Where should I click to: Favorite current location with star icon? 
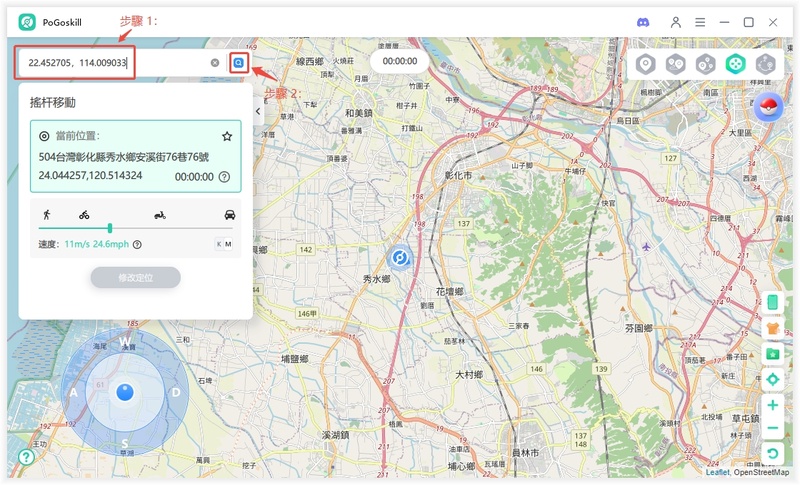[x=227, y=136]
